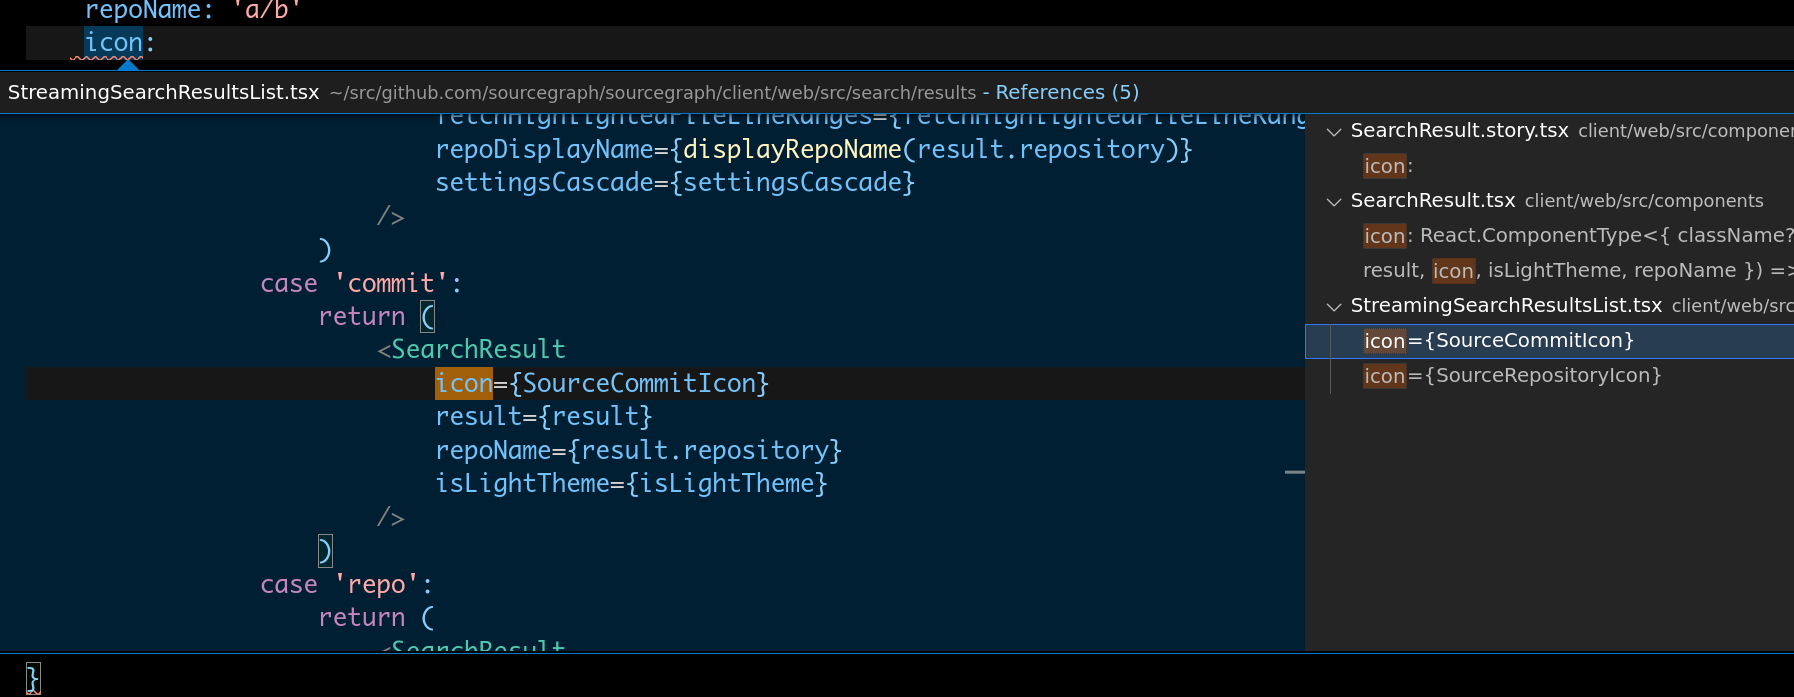
Task: Click the References (5) label
Action: [x=1067, y=93]
